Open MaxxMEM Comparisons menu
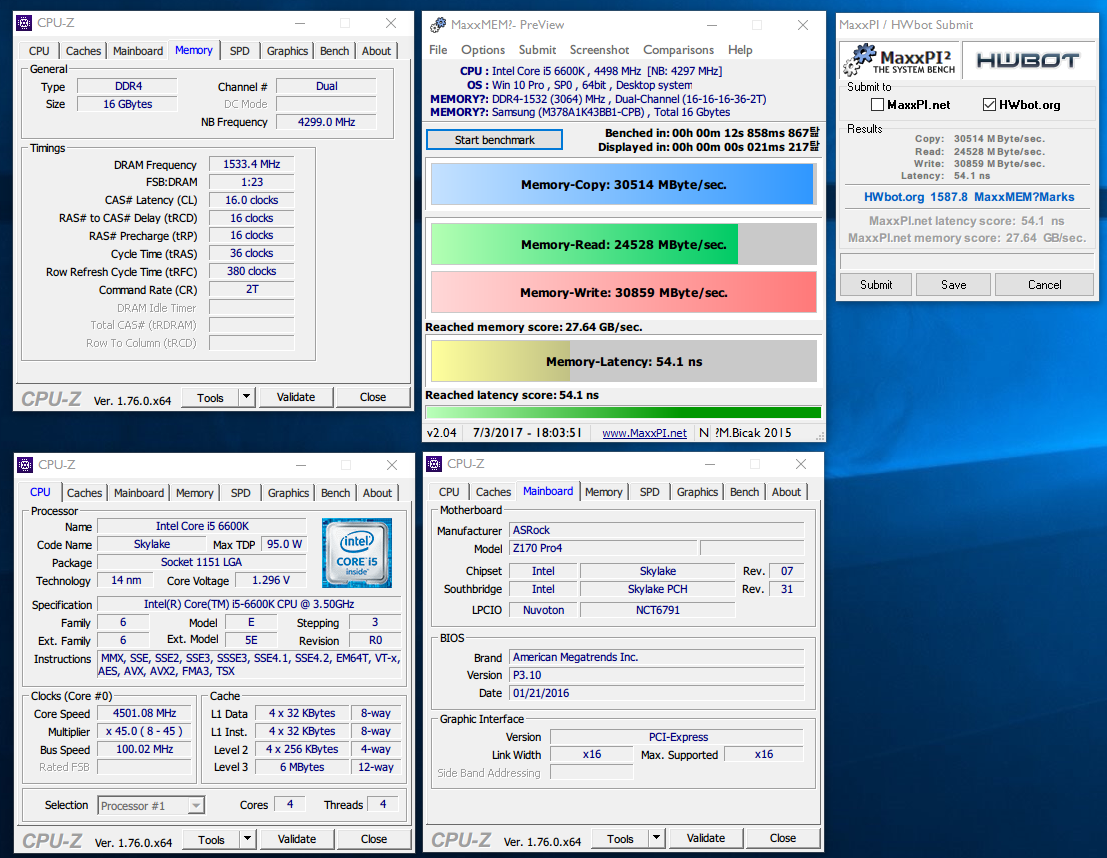Viewport: 1107px width, 858px height. (678, 49)
